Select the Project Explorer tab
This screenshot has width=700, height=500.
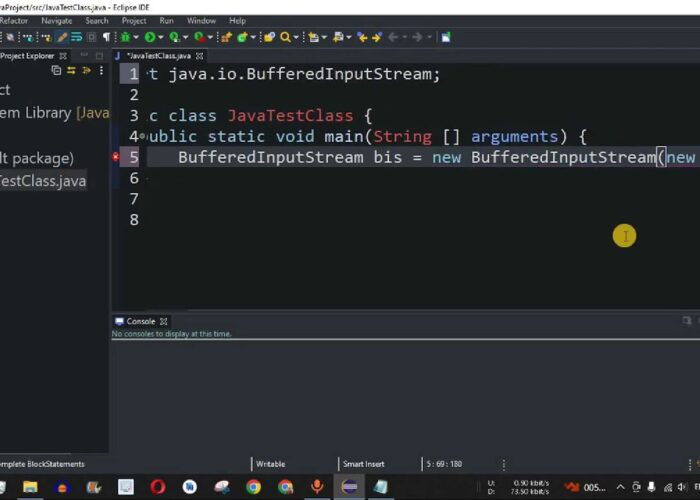pos(27,56)
